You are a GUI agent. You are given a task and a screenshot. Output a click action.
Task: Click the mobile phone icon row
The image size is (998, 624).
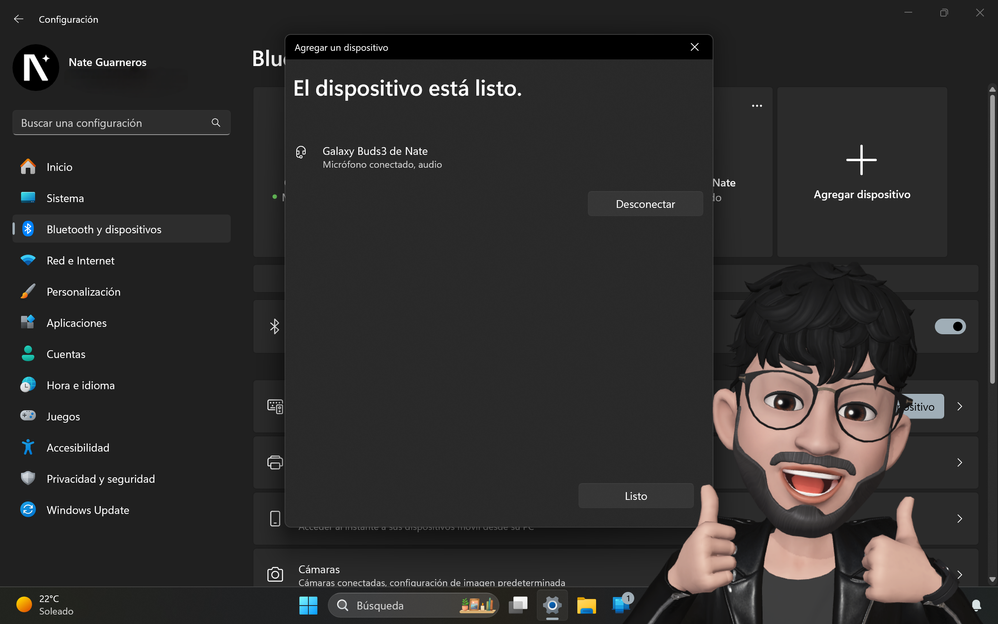click(x=275, y=518)
